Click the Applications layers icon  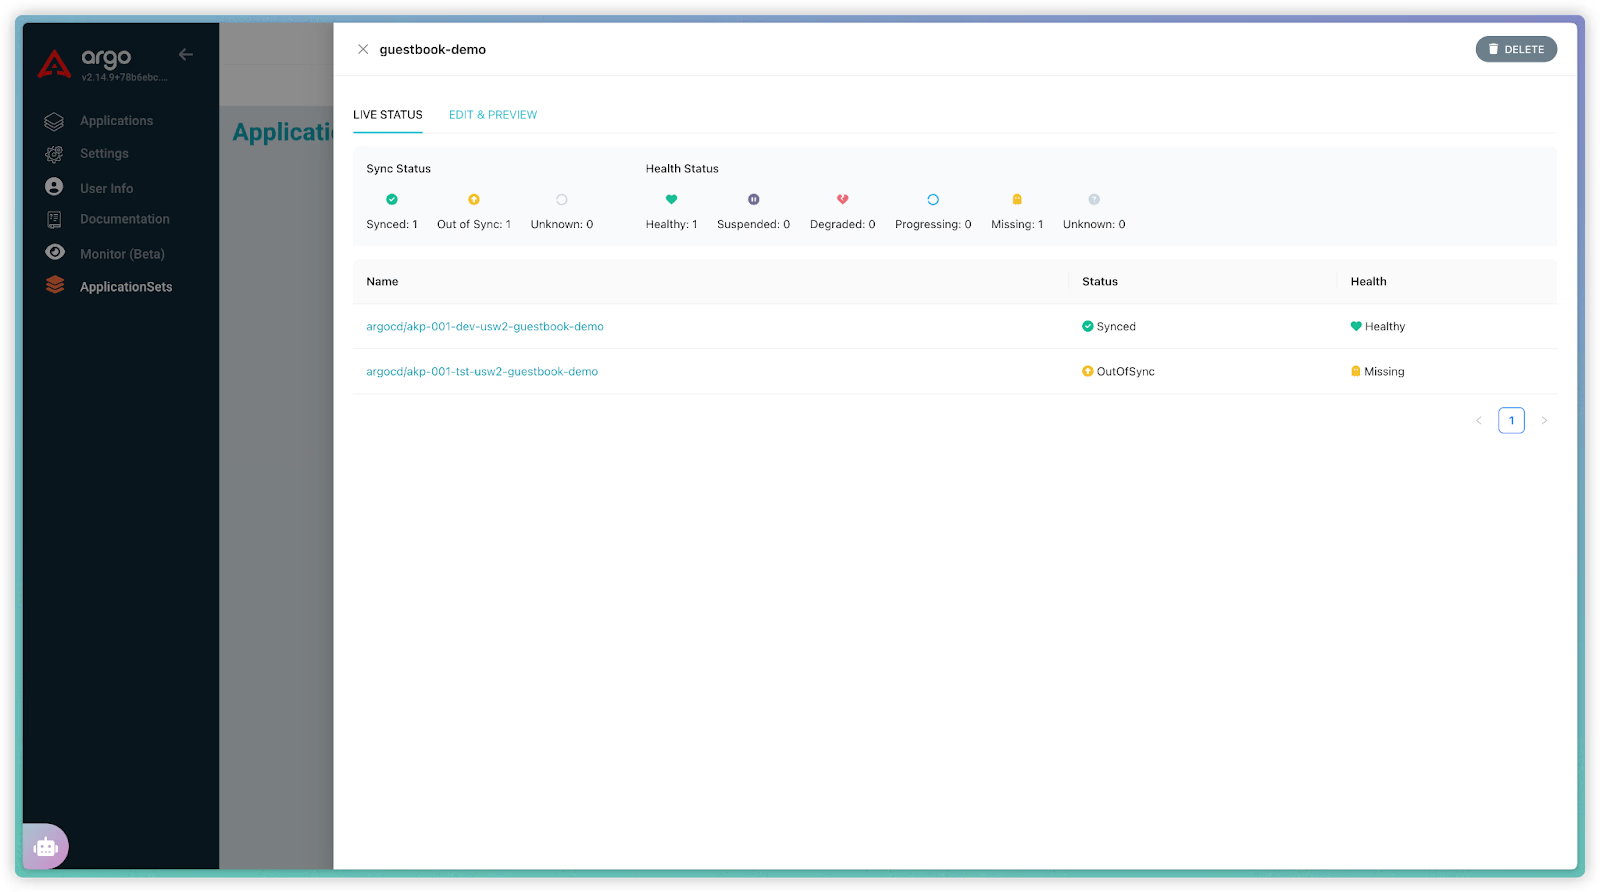click(x=54, y=121)
